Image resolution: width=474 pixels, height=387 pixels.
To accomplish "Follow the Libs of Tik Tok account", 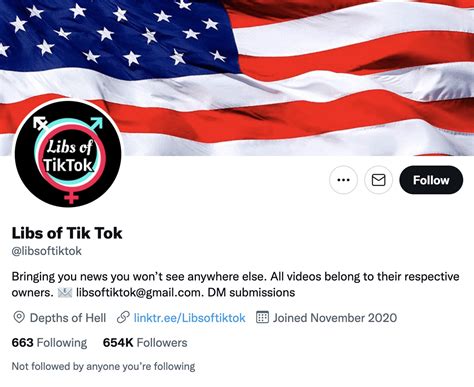I will (431, 180).
